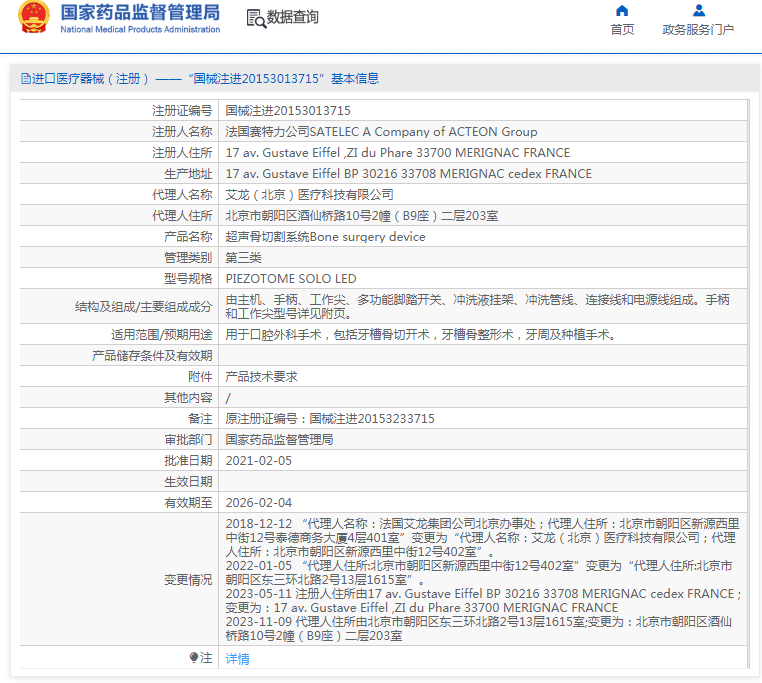
Task: Select structure composition text 由主机、手柄、工作尖
Action: [x=477, y=307]
